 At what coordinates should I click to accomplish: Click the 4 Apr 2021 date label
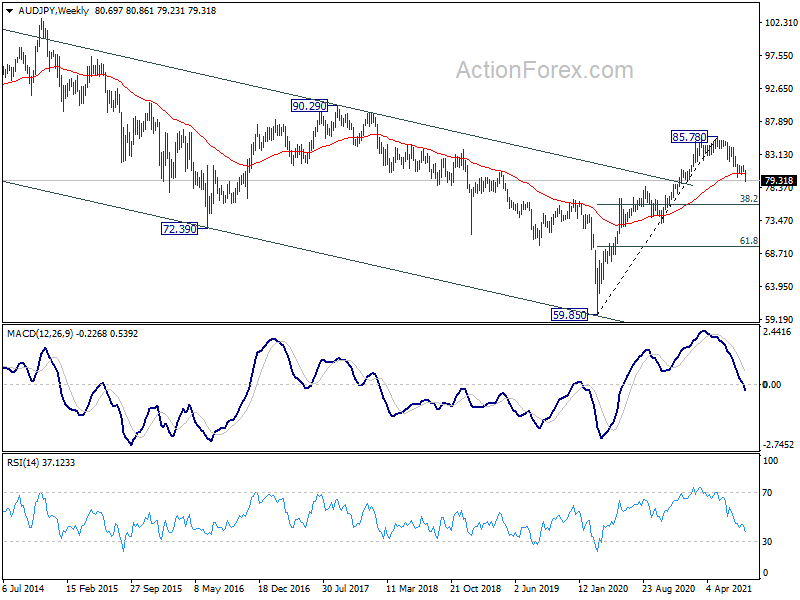tap(730, 589)
